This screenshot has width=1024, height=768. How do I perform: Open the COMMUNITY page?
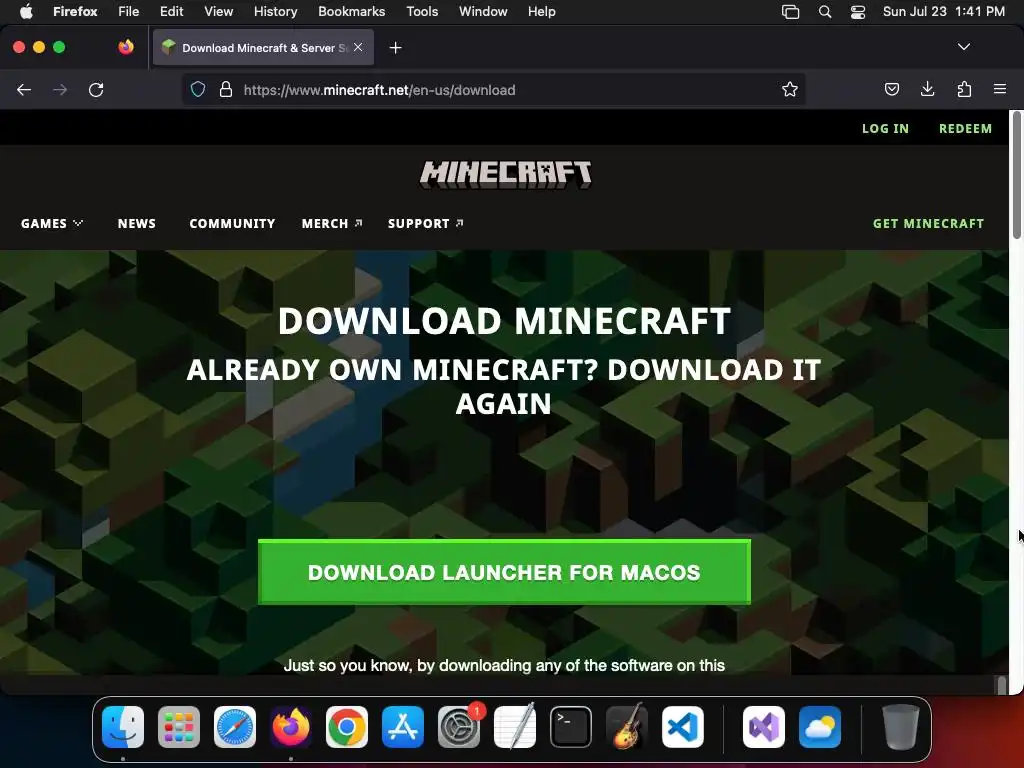click(232, 223)
